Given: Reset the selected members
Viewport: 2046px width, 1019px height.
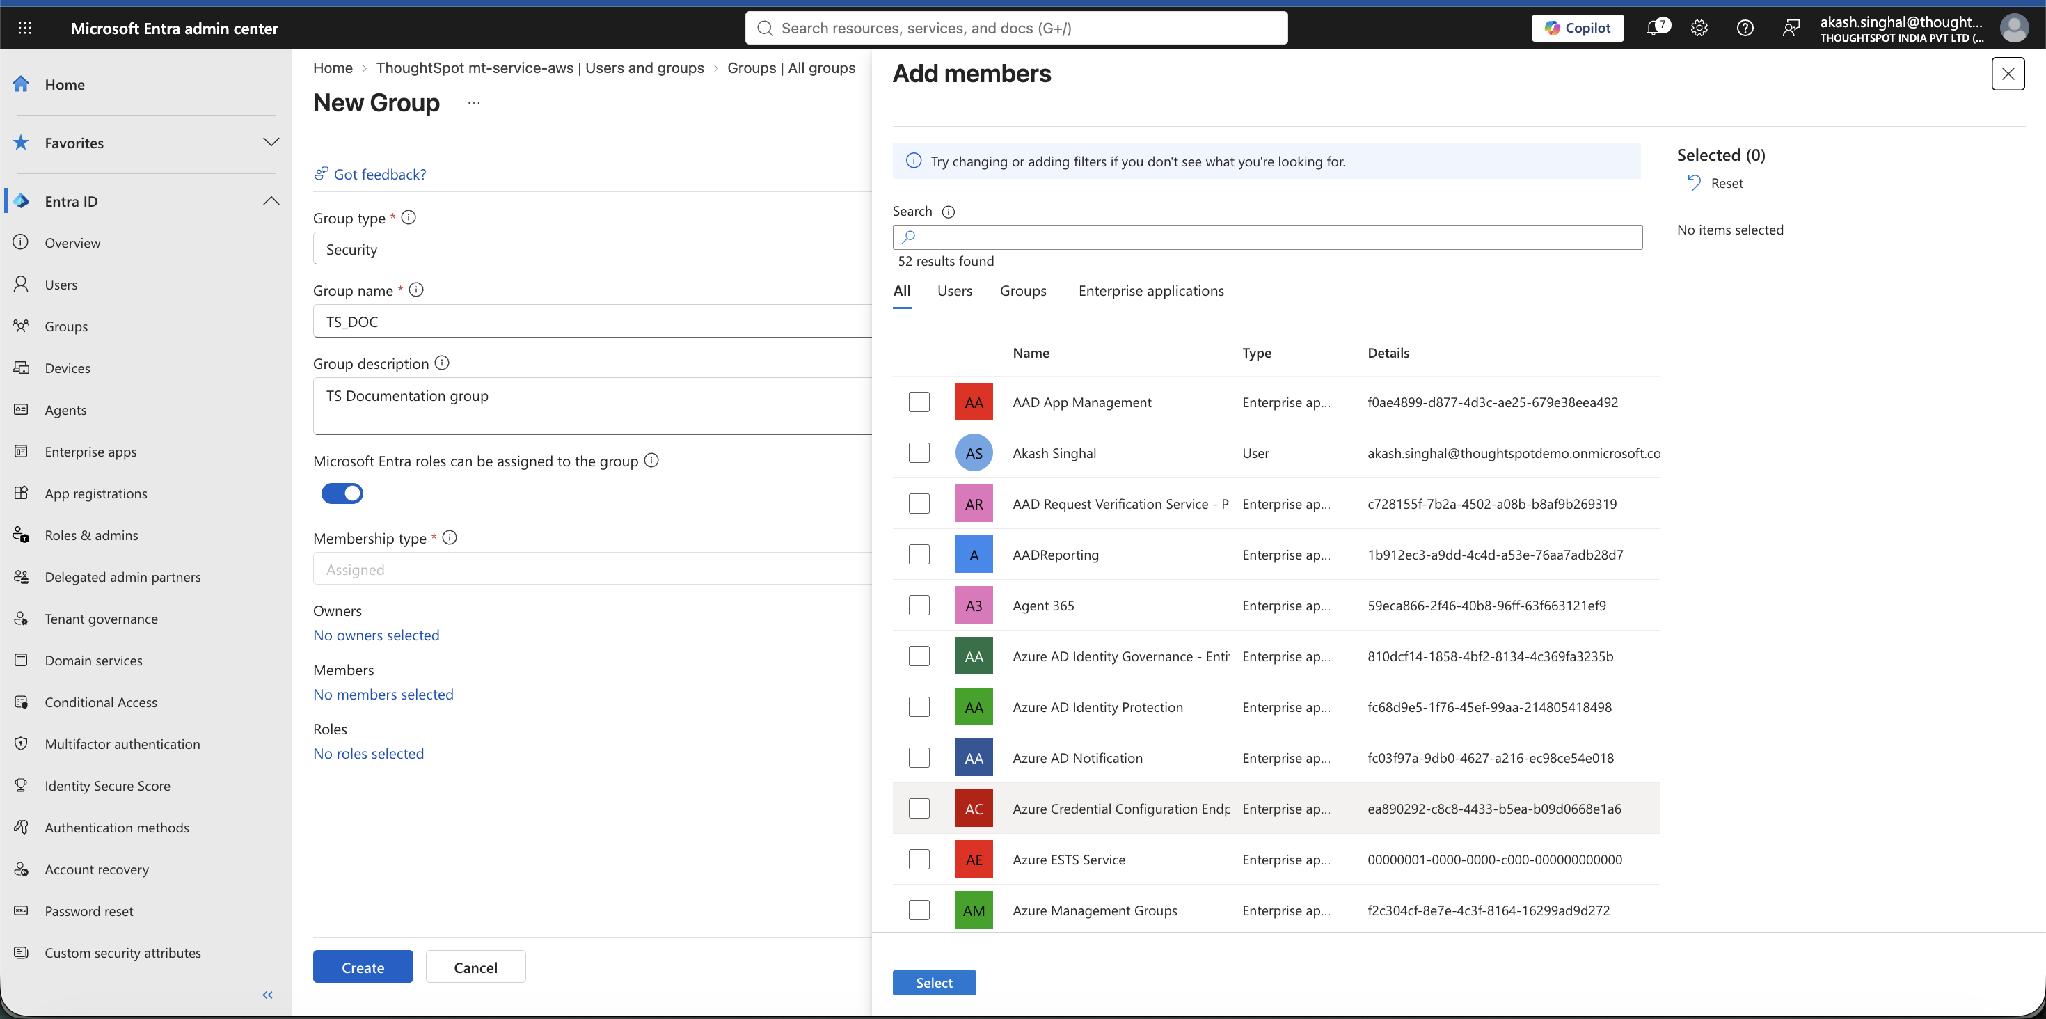Looking at the screenshot, I should pyautogui.click(x=1715, y=183).
